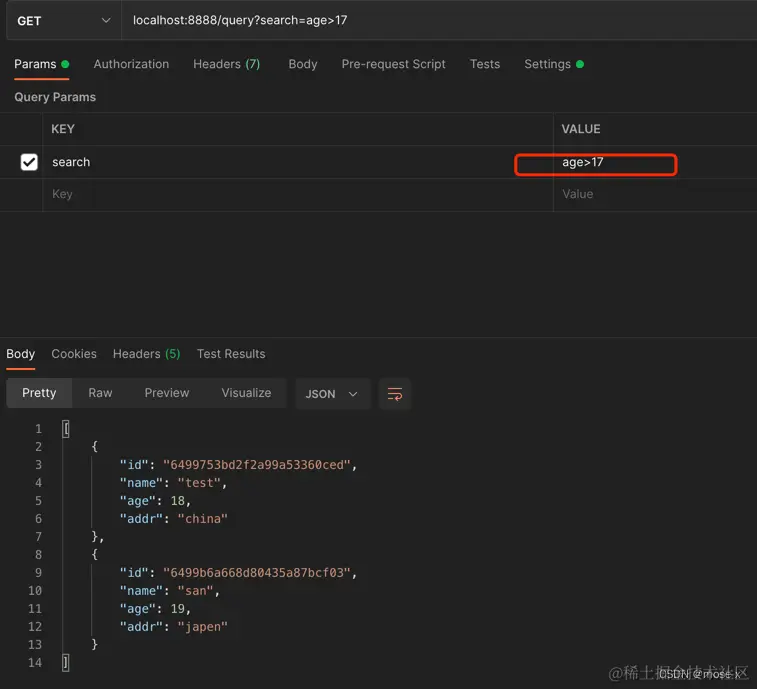Open request Headers (7) tab
757x689 pixels.
[x=226, y=64]
